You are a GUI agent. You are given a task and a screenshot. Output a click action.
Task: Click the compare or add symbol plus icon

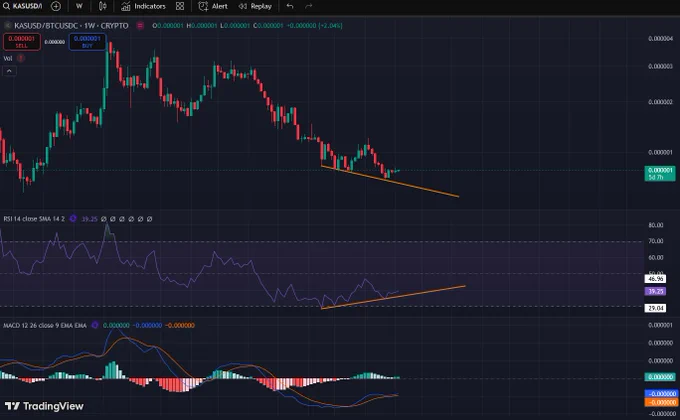tap(56, 6)
